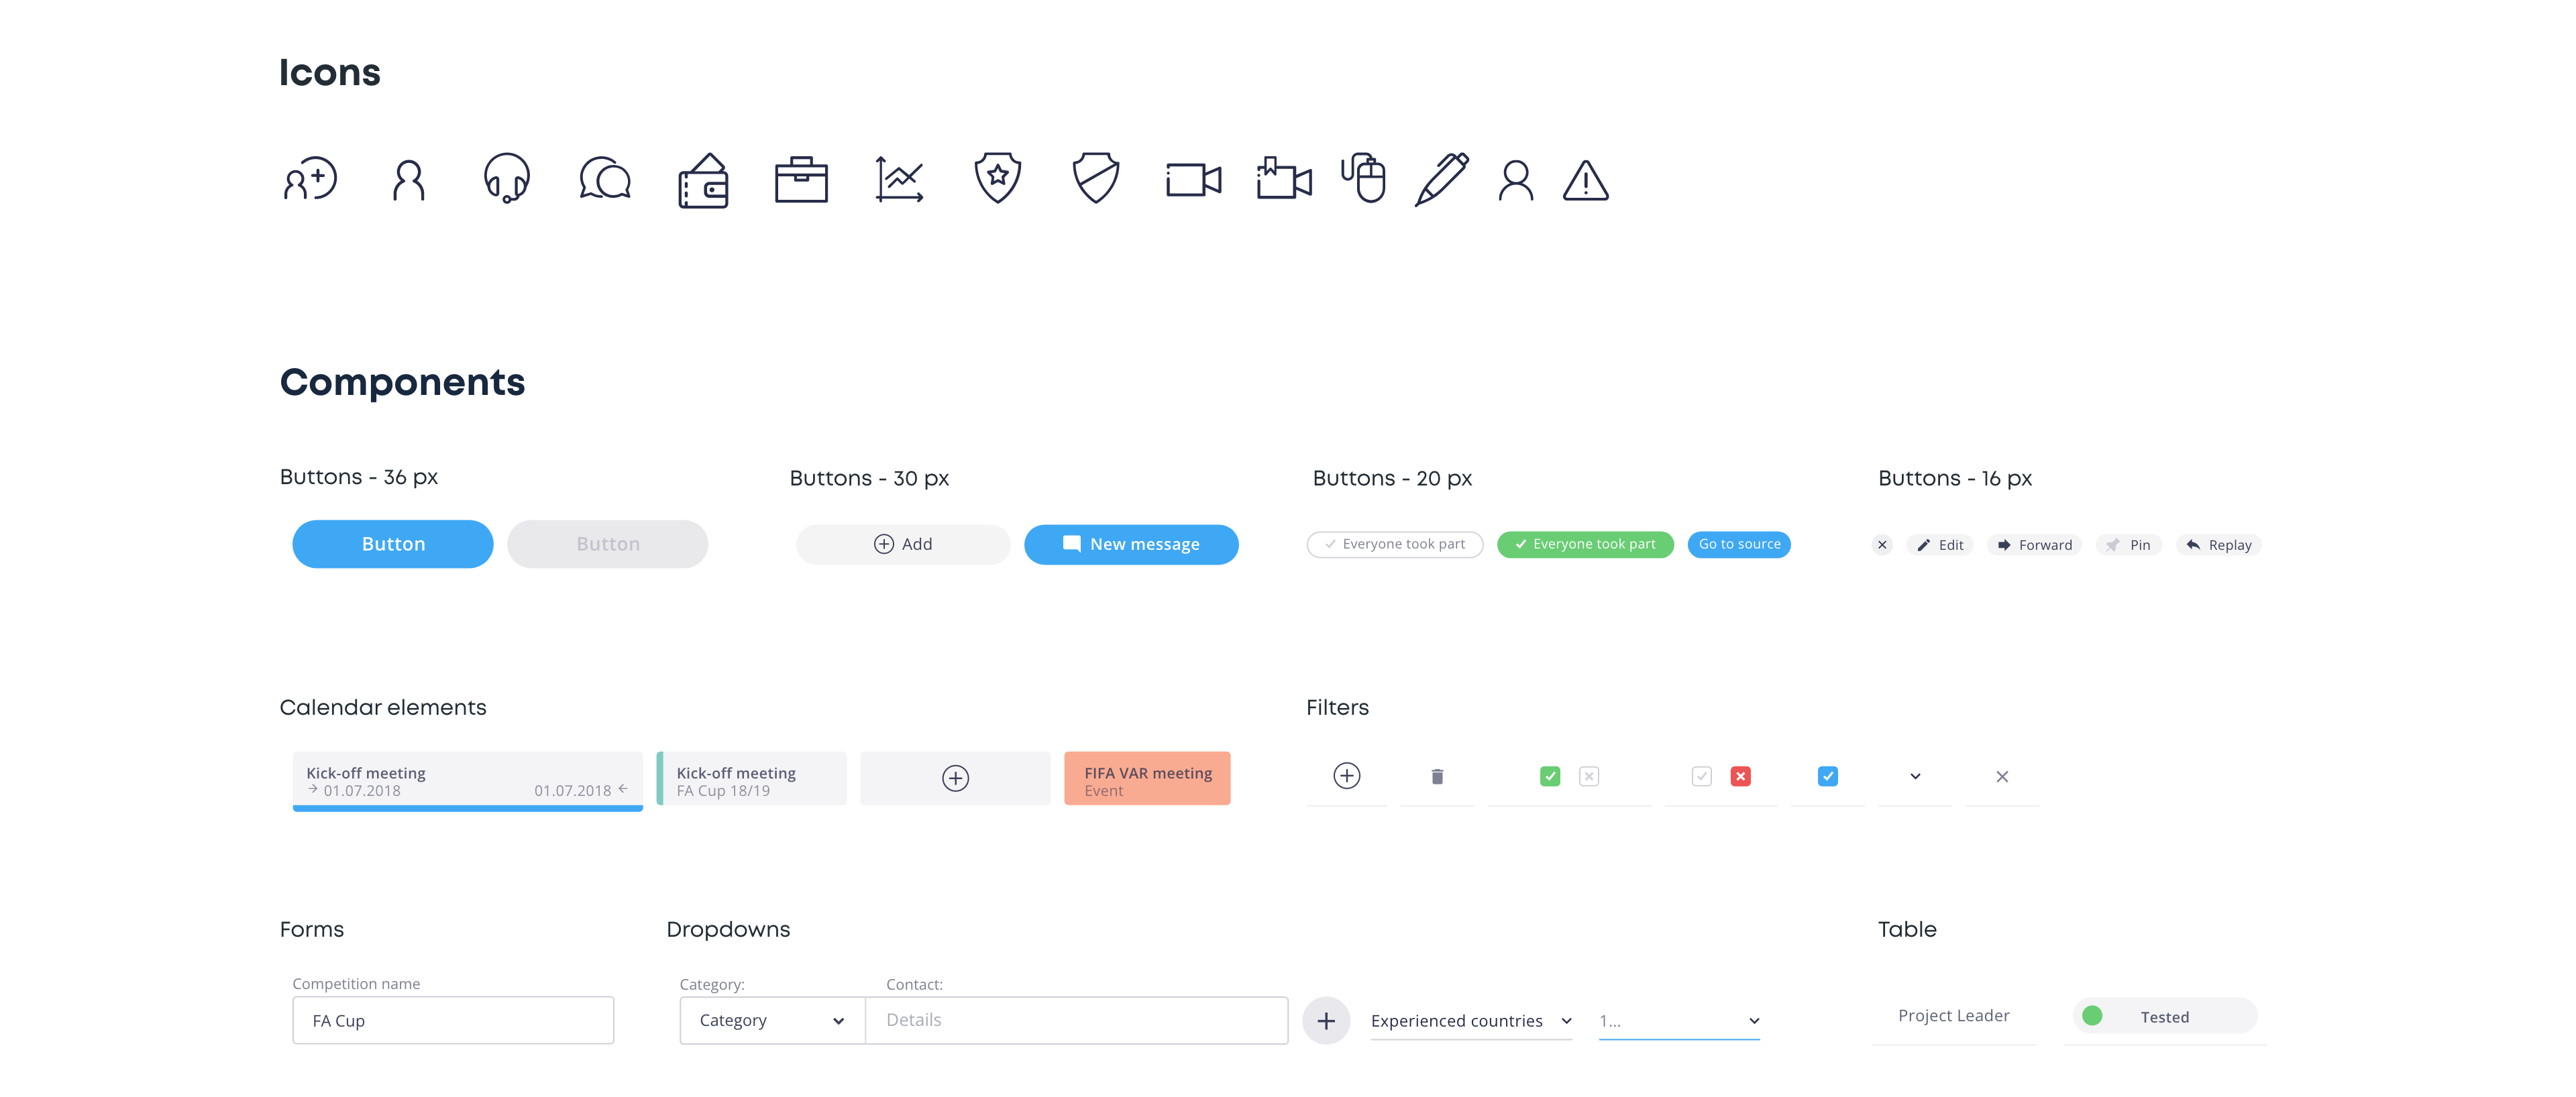Click the Competition name input field
The width and height of the screenshot is (2576, 1097).
point(453,1020)
